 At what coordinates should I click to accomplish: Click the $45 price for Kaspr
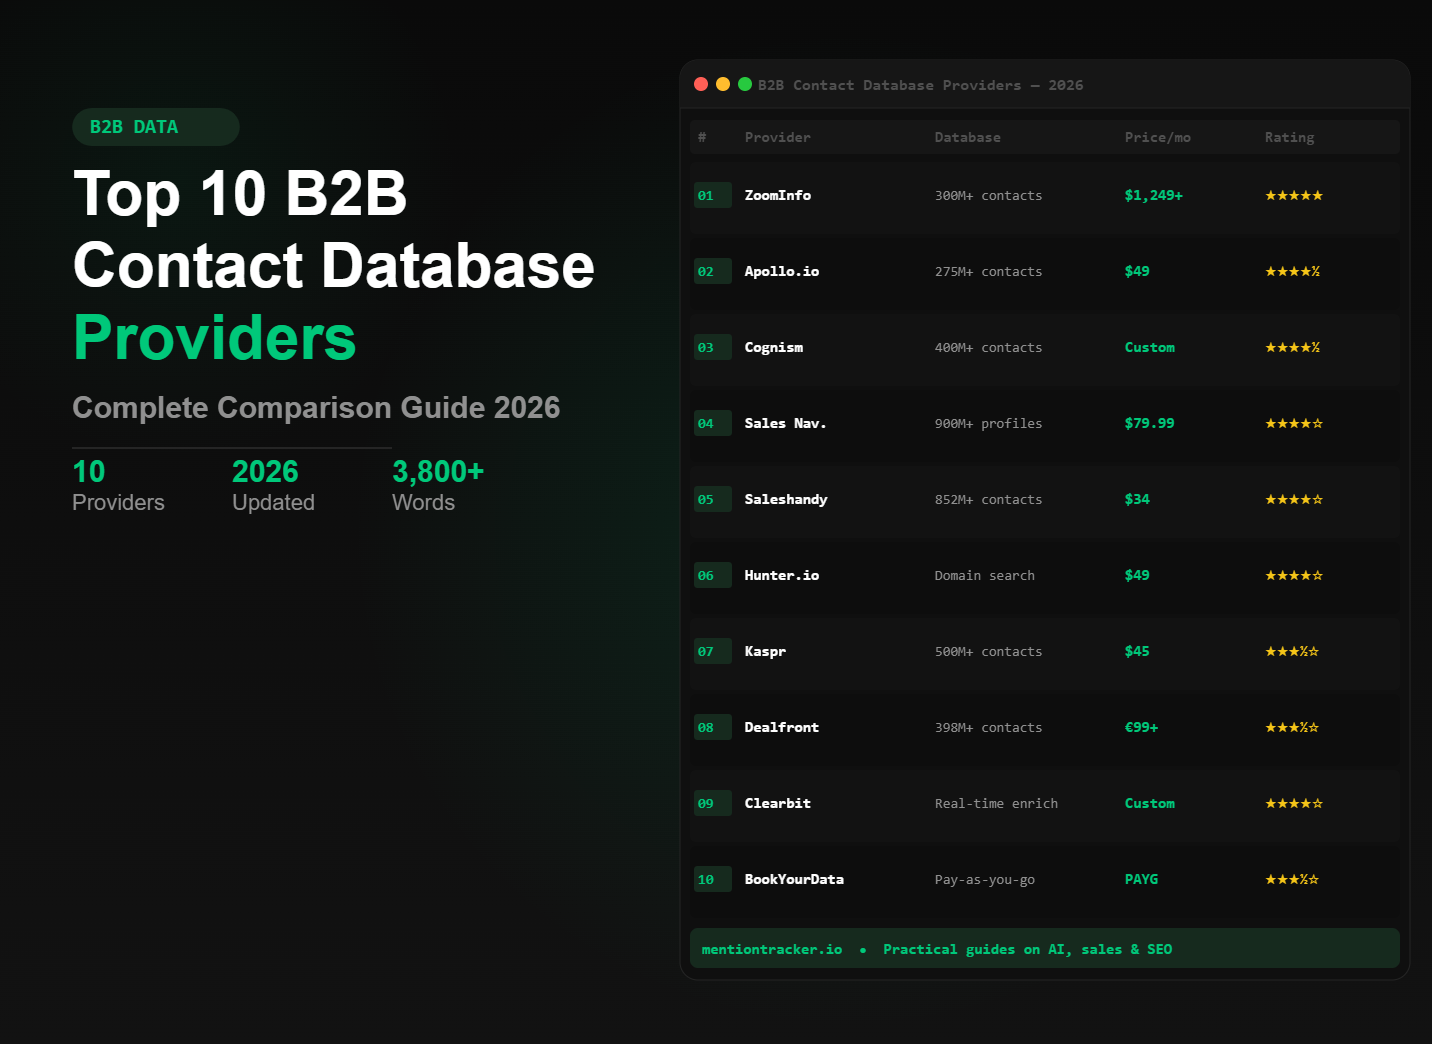click(1138, 652)
